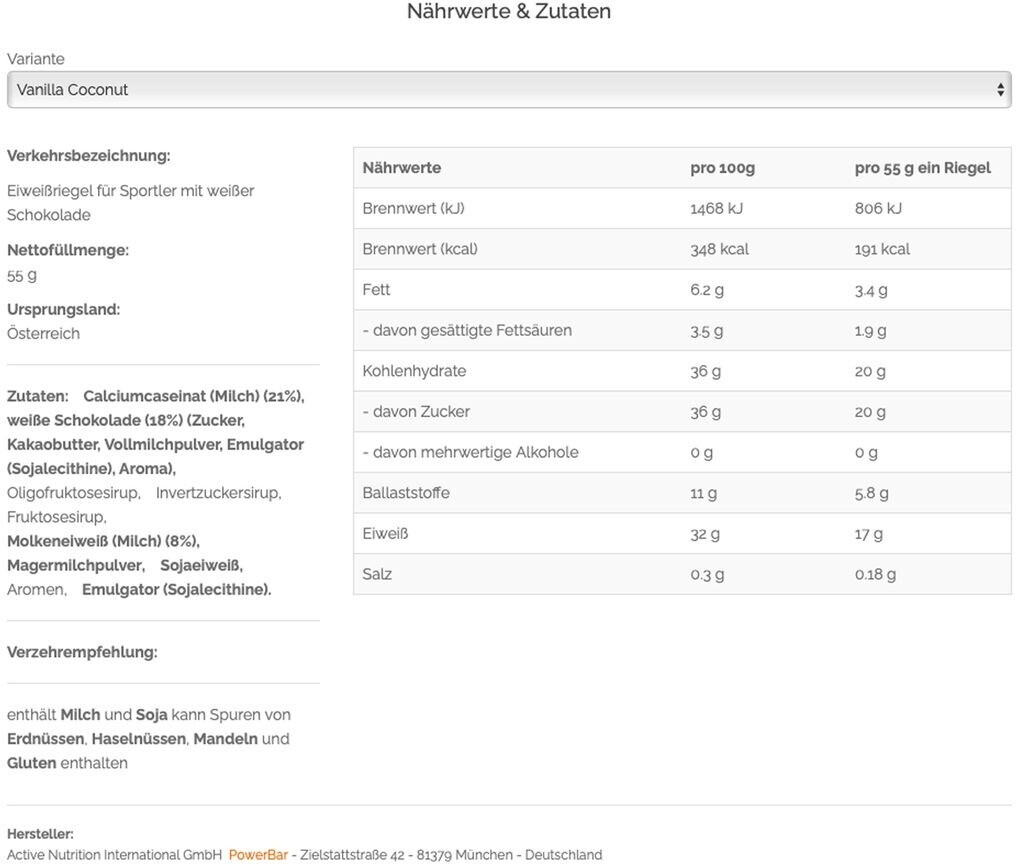Click the Nährwerte table column header
1016x865 pixels.
pyautogui.click(x=402, y=168)
